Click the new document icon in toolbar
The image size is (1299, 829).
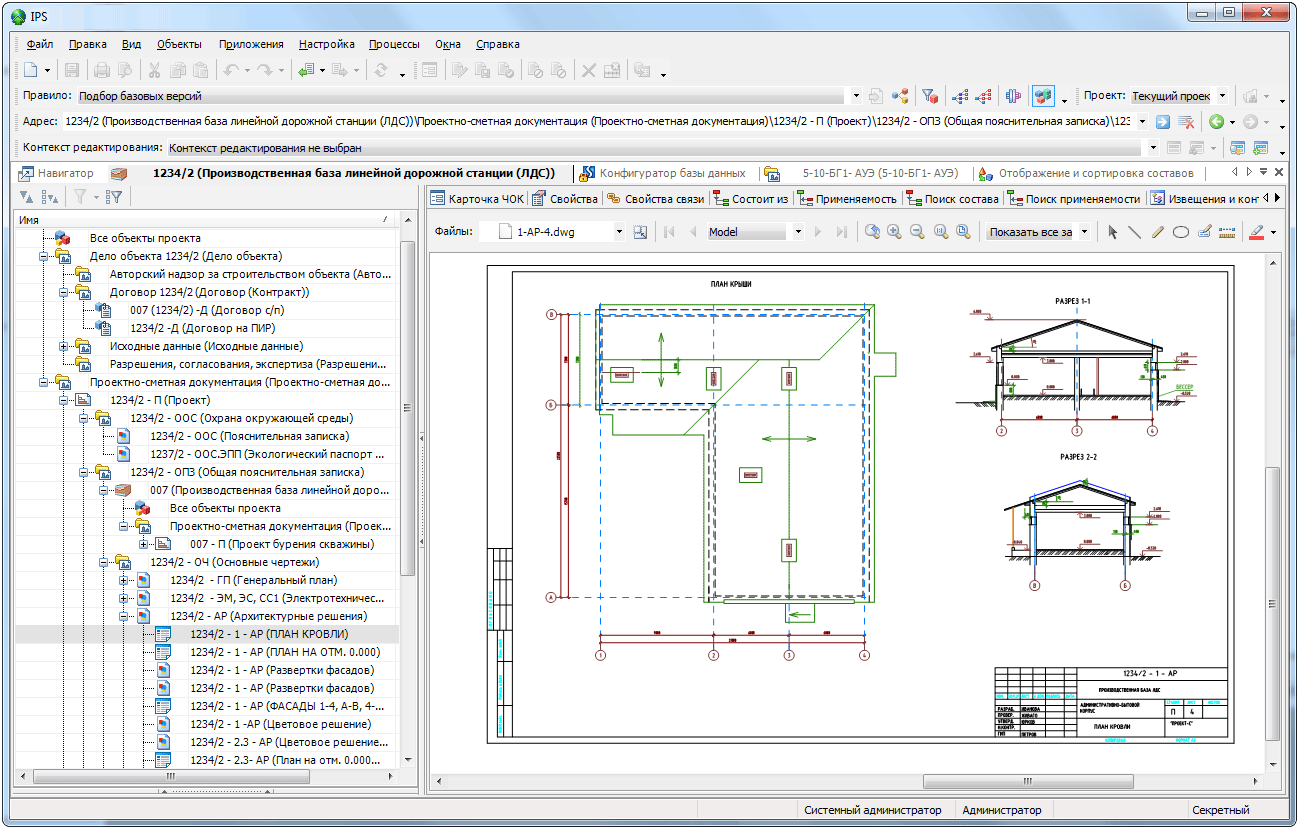[x=31, y=70]
